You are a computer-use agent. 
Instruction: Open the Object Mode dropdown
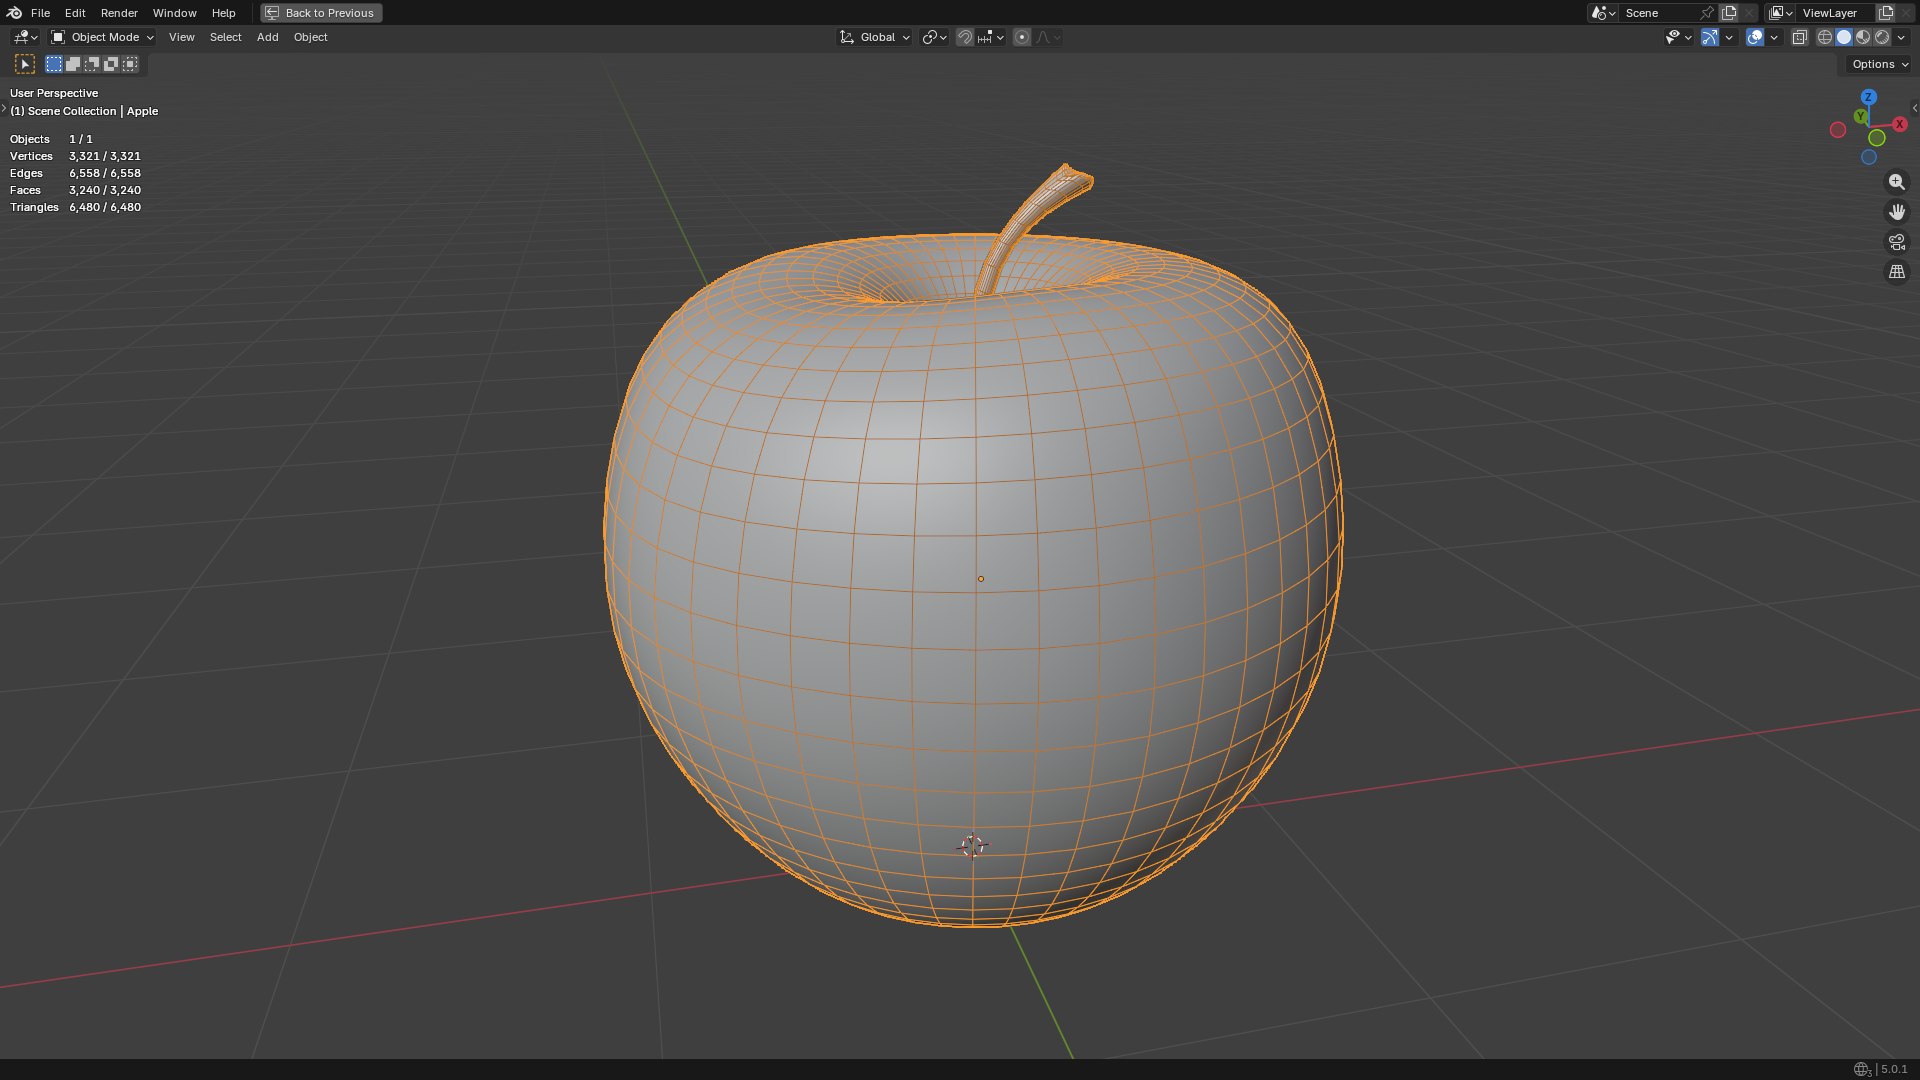click(x=102, y=37)
